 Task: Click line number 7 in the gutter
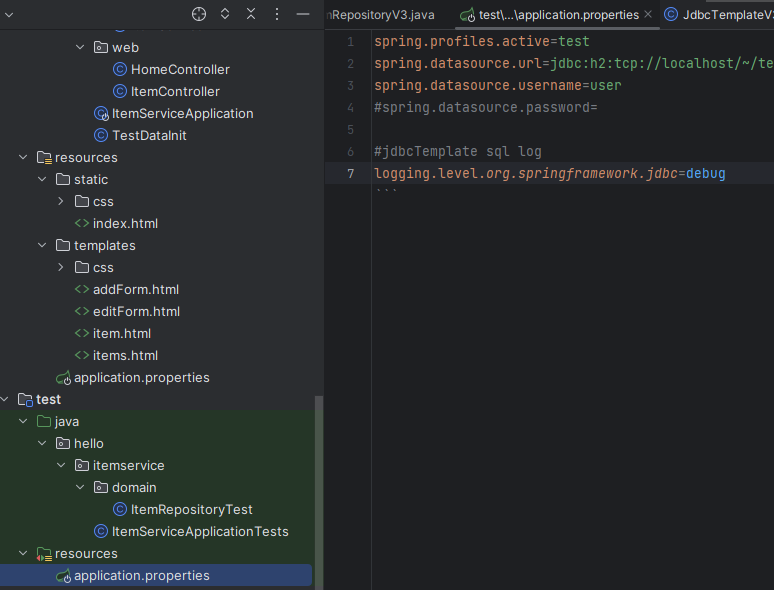click(350, 173)
